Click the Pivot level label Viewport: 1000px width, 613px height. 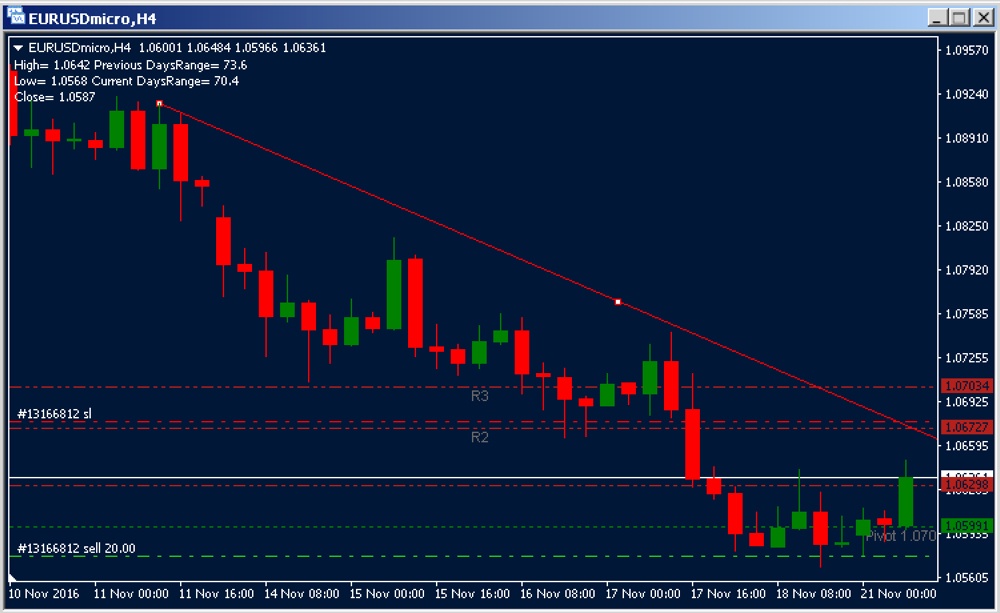click(x=900, y=536)
